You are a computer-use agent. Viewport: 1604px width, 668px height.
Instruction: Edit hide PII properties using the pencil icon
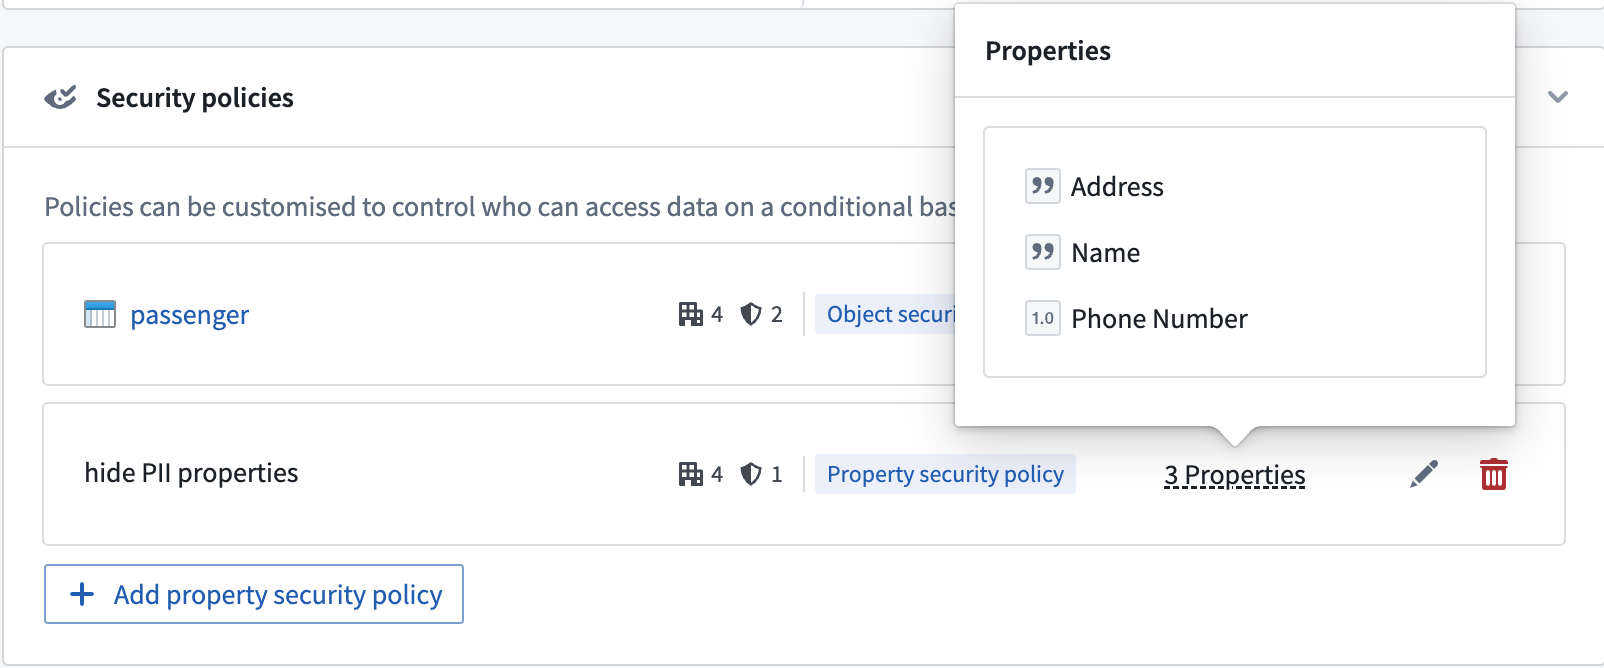pos(1424,472)
